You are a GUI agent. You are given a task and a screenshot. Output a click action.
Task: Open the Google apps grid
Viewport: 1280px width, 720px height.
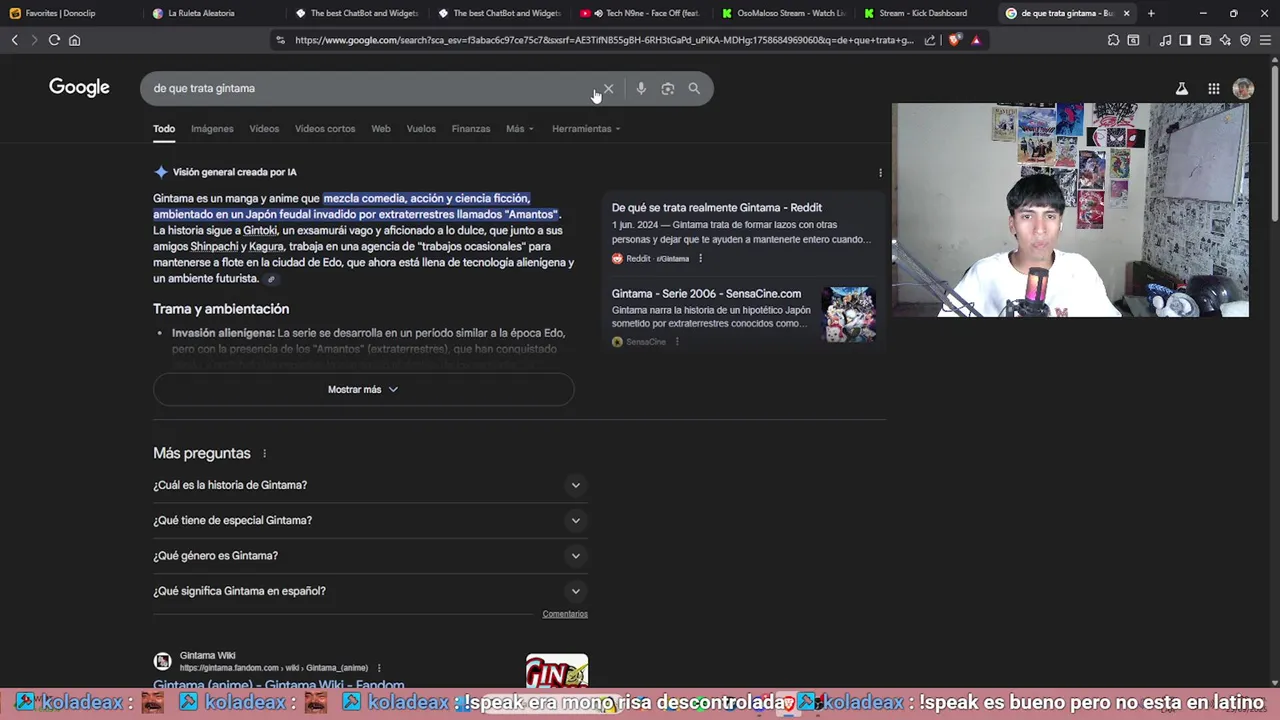[1213, 88]
